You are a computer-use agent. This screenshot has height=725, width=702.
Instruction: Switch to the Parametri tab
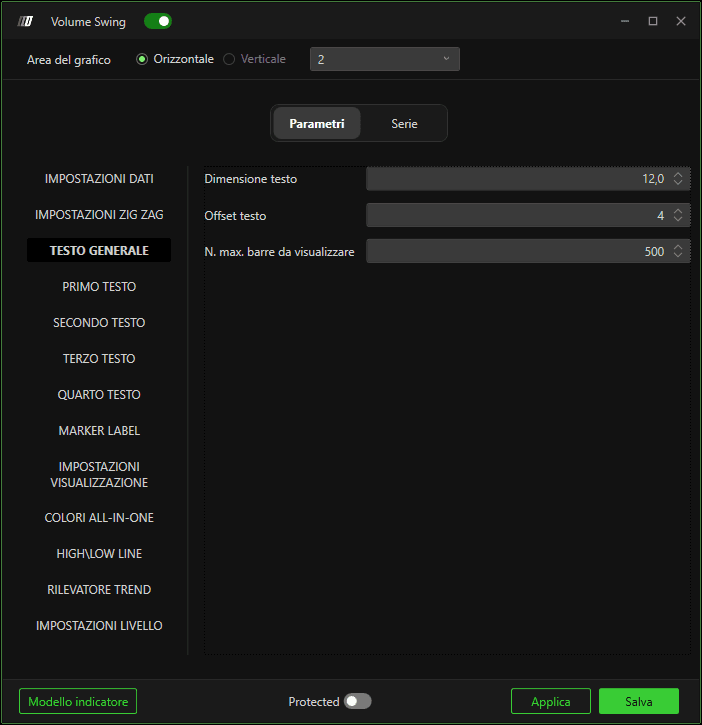[x=317, y=123]
